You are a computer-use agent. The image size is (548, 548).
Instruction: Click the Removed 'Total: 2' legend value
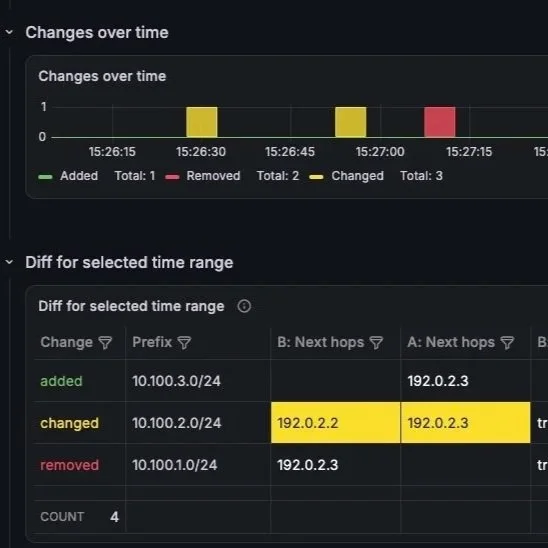pyautogui.click(x=278, y=176)
